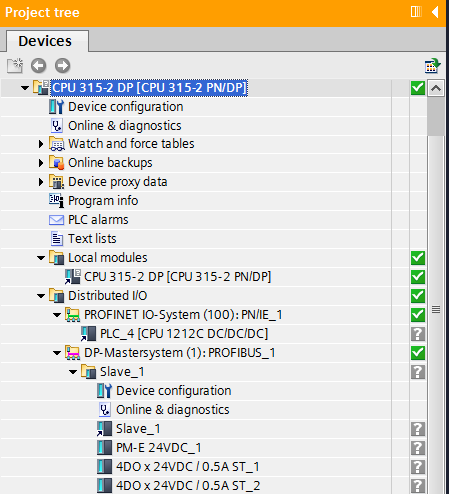449x494 pixels.
Task: Open PLC alarms envelope item
Action: 98,220
